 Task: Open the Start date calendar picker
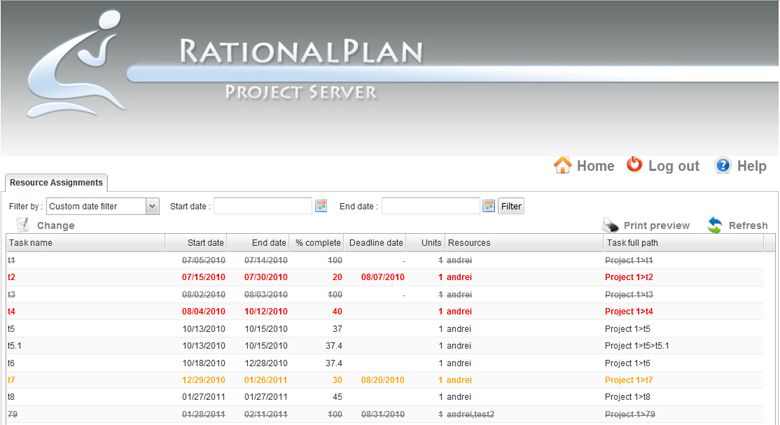tap(321, 206)
